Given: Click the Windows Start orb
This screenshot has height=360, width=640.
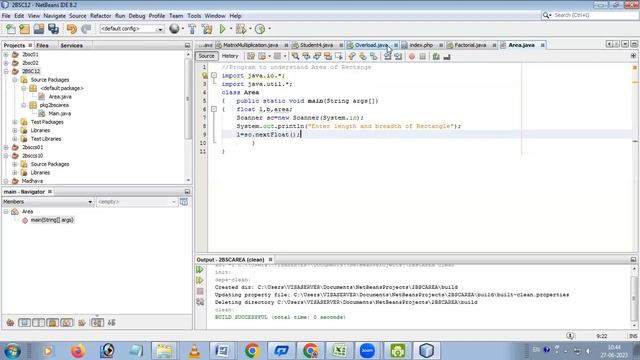Looking at the screenshot, I should click(12, 351).
